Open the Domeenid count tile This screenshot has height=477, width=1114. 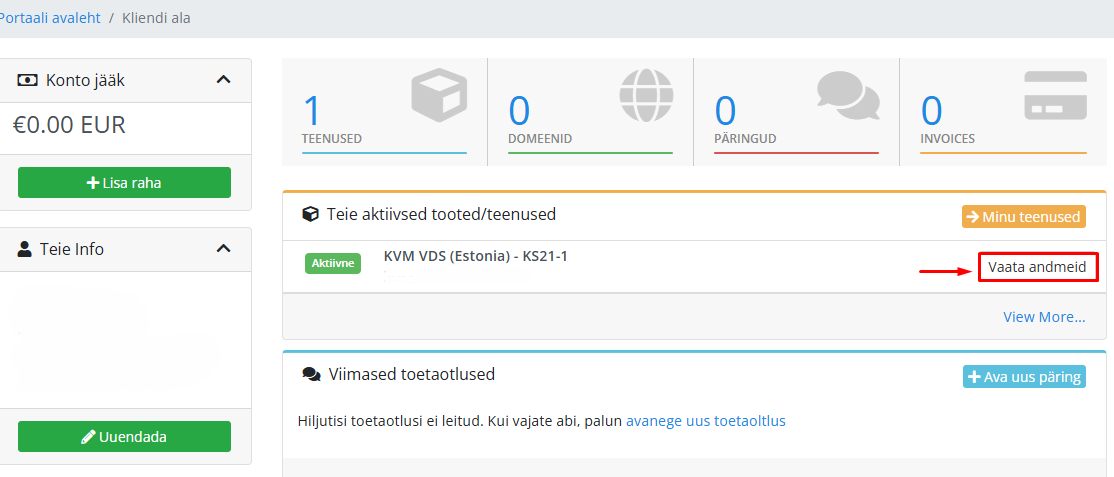tap(590, 112)
